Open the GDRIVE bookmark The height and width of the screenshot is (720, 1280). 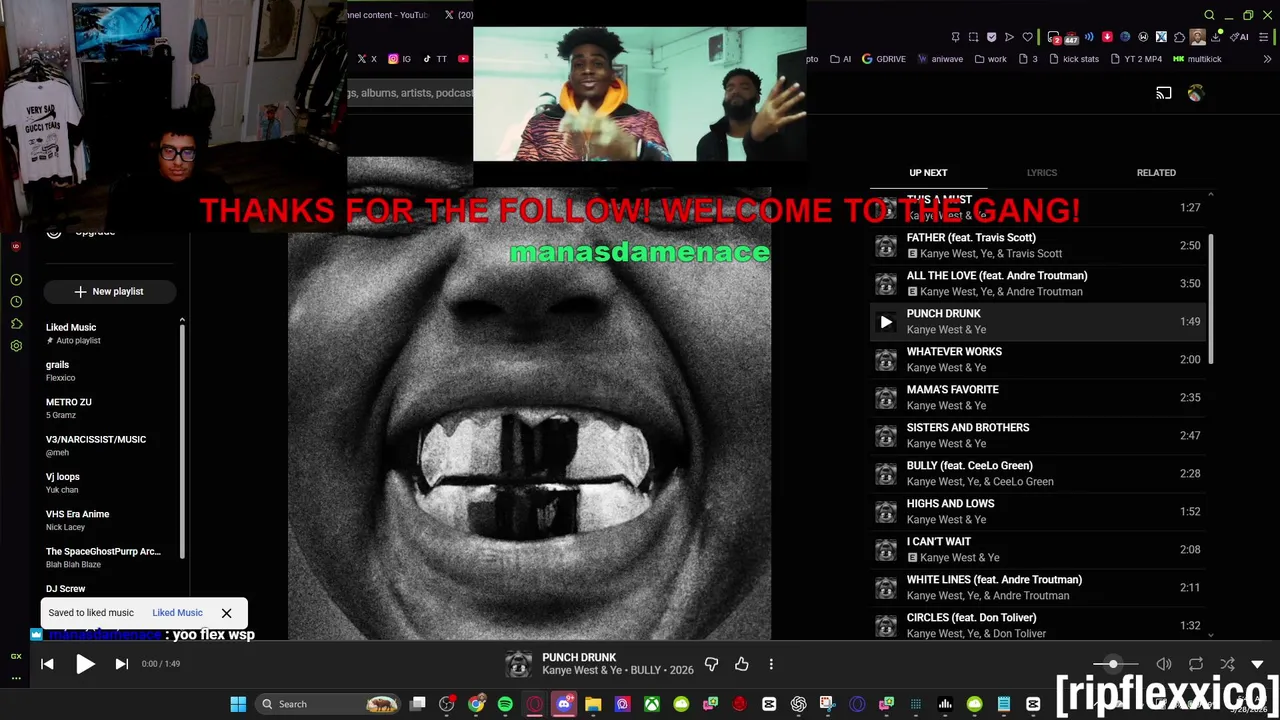click(883, 59)
